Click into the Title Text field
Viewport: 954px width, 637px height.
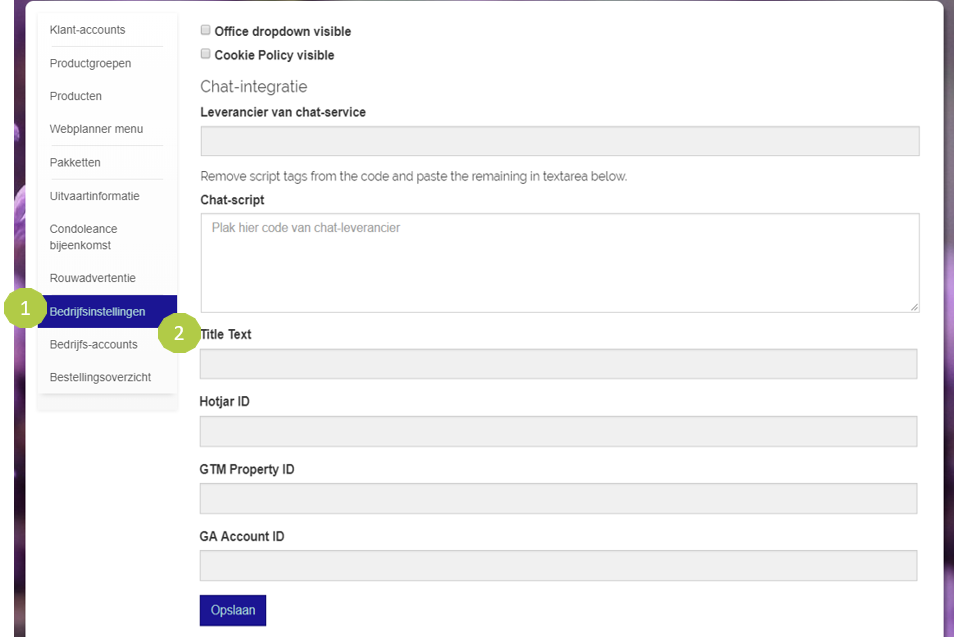click(x=558, y=364)
